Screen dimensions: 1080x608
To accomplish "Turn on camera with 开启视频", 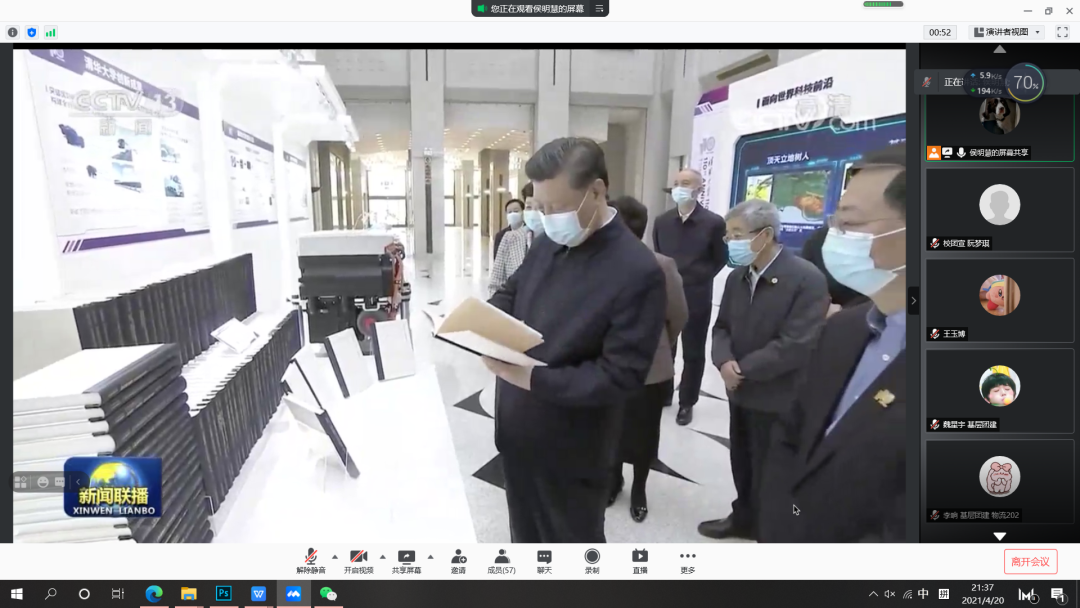I will [x=358, y=560].
